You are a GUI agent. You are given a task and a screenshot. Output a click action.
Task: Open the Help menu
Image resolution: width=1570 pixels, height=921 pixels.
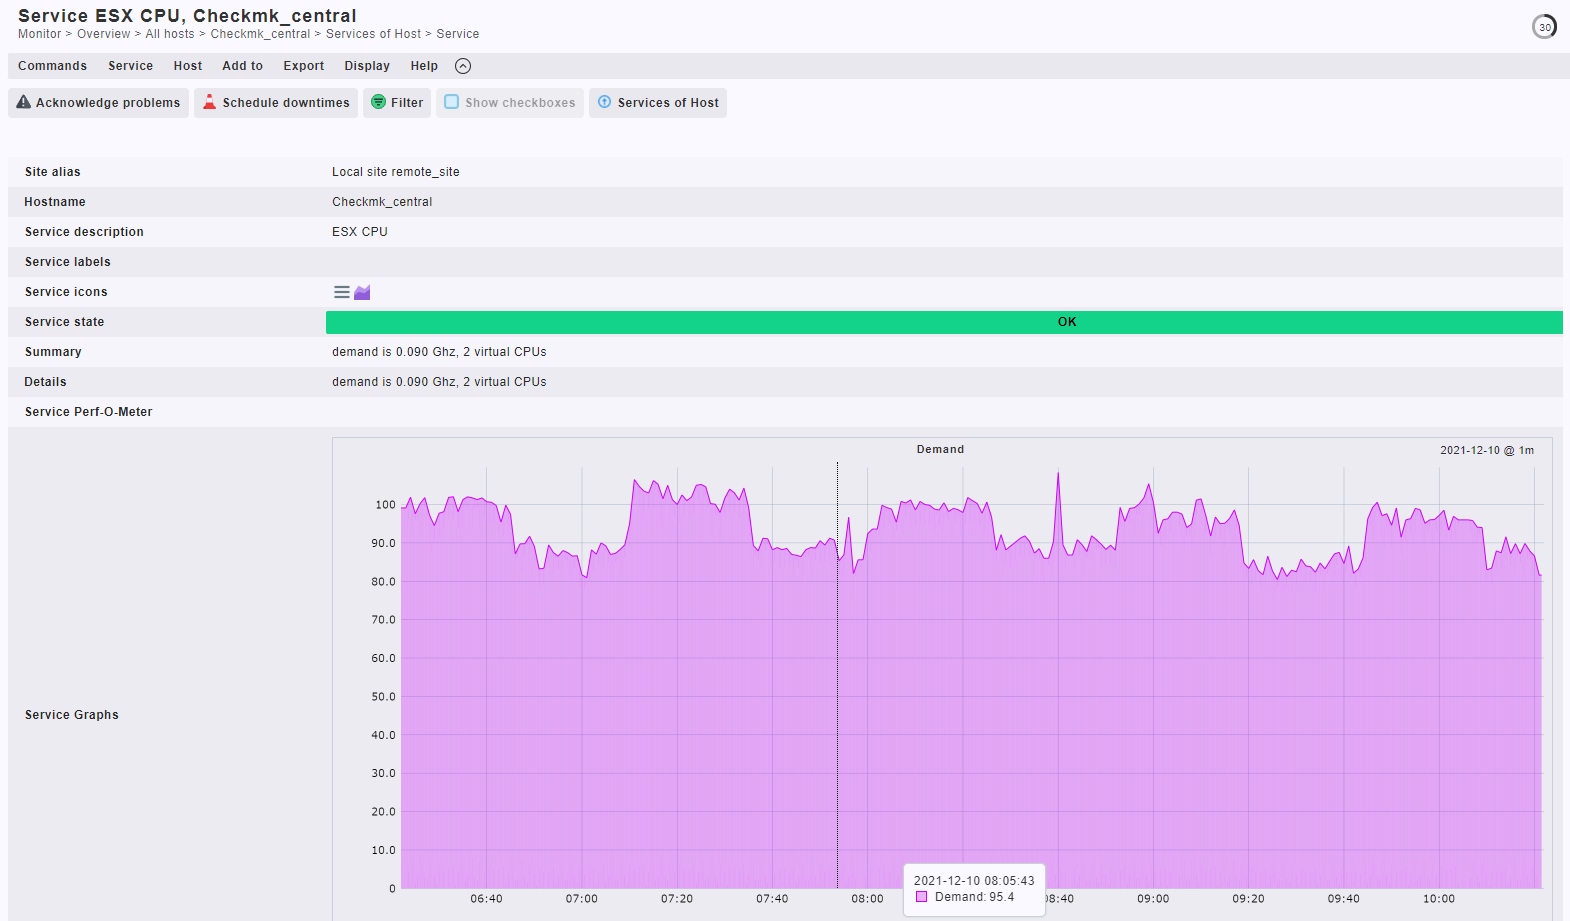click(x=424, y=66)
